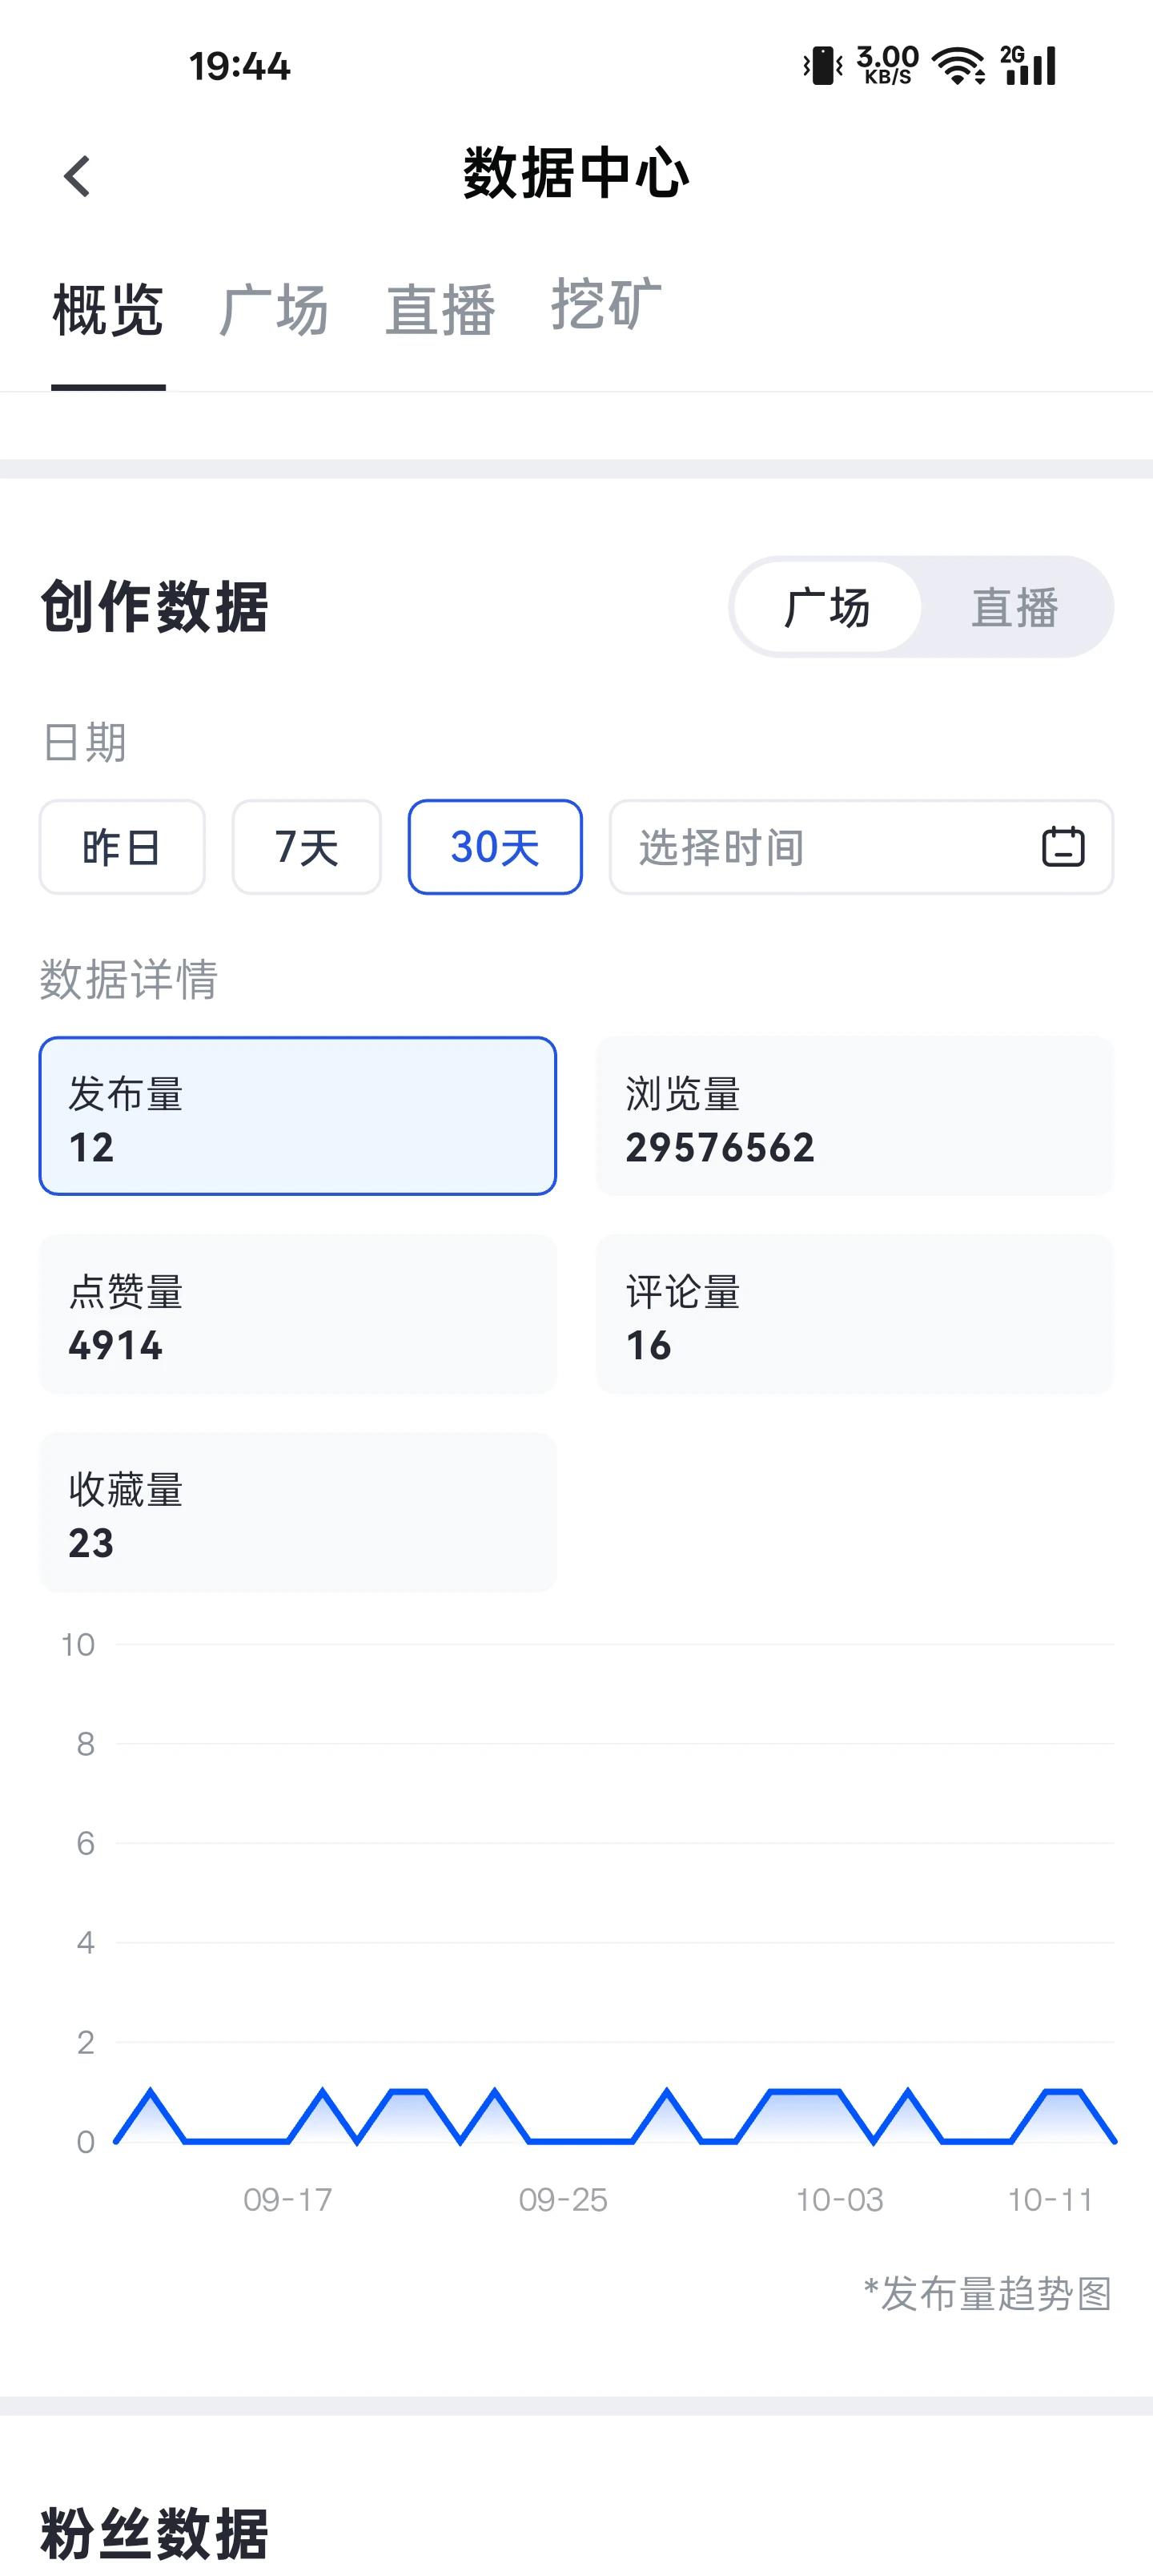Tap the back arrow icon
The height and width of the screenshot is (2576, 1153).
click(x=77, y=176)
